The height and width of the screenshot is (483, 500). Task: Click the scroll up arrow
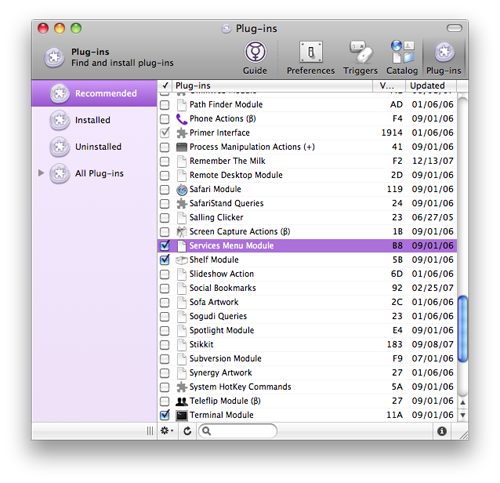(463, 403)
